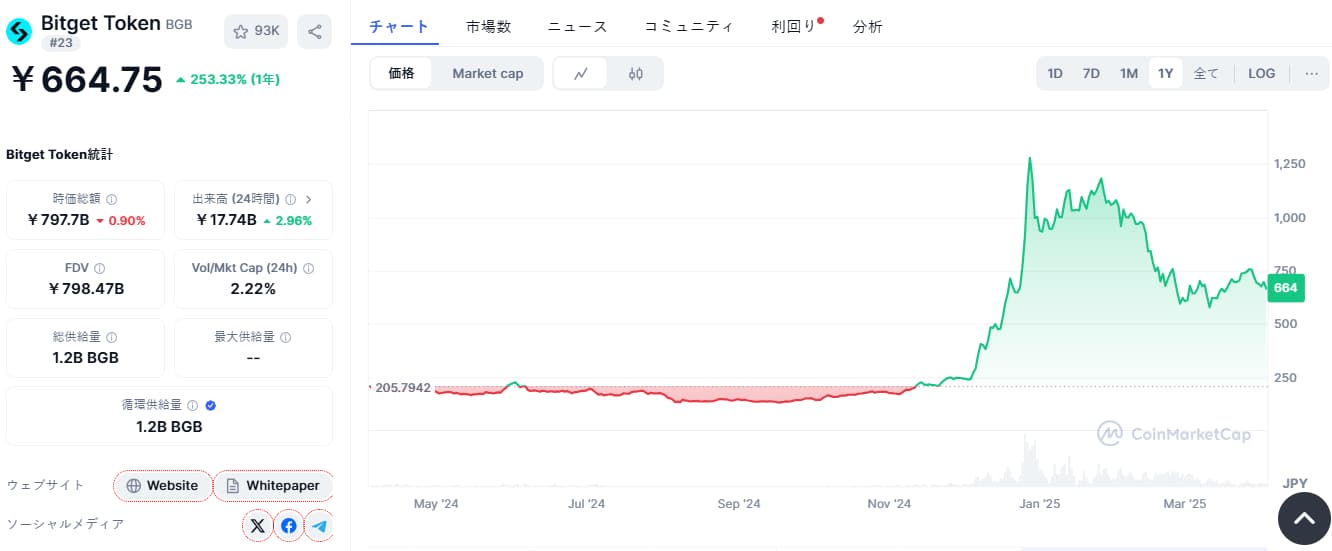Click the ¥798.47B FDV value
1332x551 pixels.
pos(86,289)
